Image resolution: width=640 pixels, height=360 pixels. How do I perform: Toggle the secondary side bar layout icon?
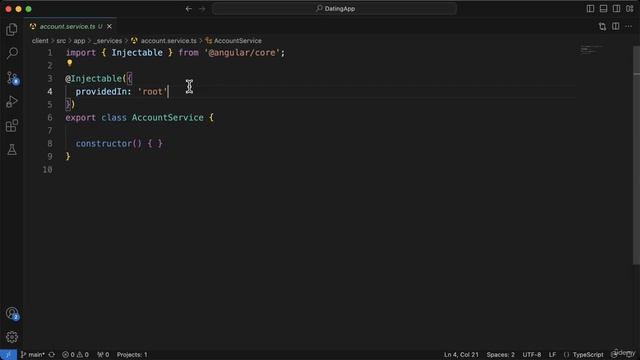(616, 9)
